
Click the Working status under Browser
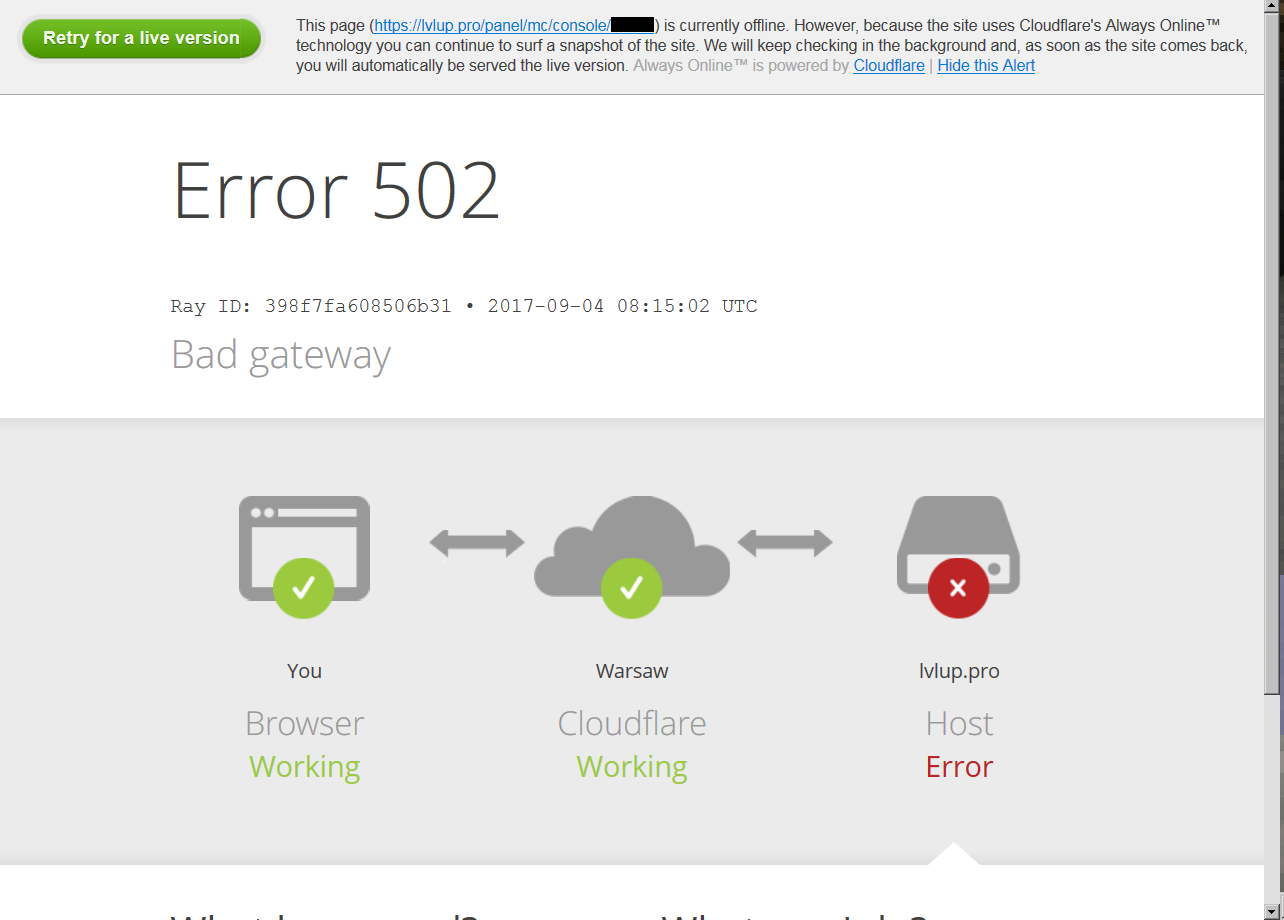[x=304, y=767]
